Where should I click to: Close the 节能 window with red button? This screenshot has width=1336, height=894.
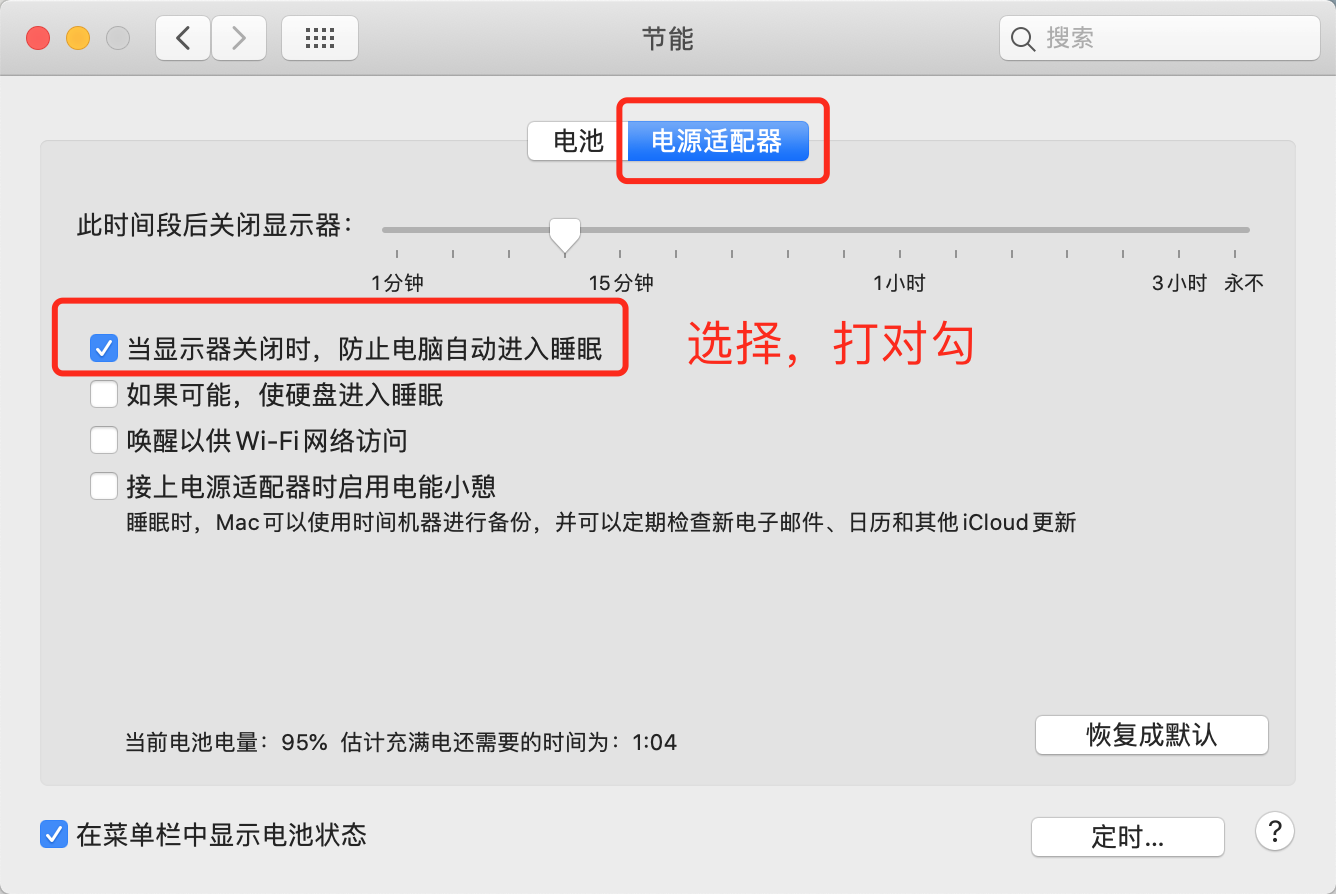click(39, 39)
